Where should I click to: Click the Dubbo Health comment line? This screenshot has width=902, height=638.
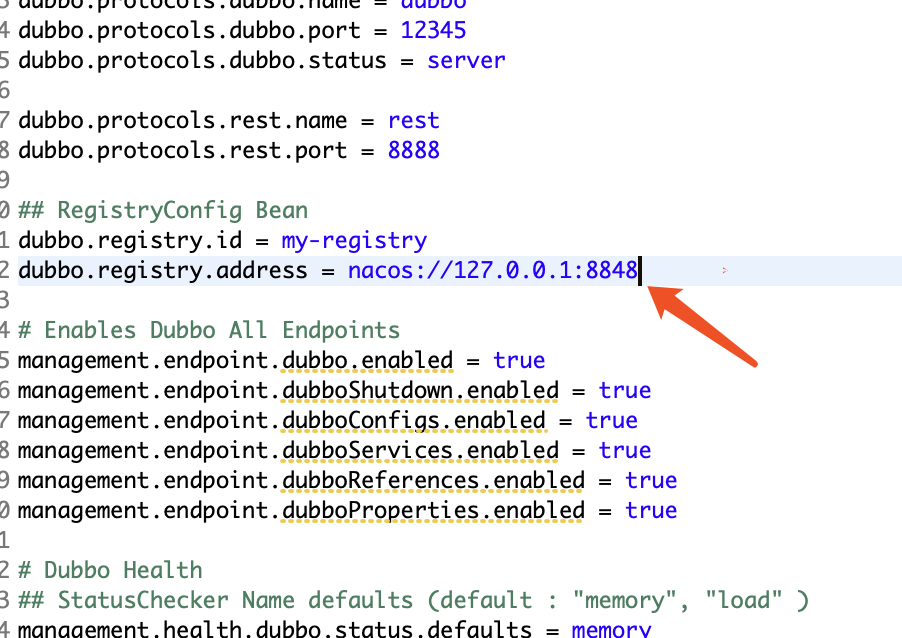coord(110,571)
